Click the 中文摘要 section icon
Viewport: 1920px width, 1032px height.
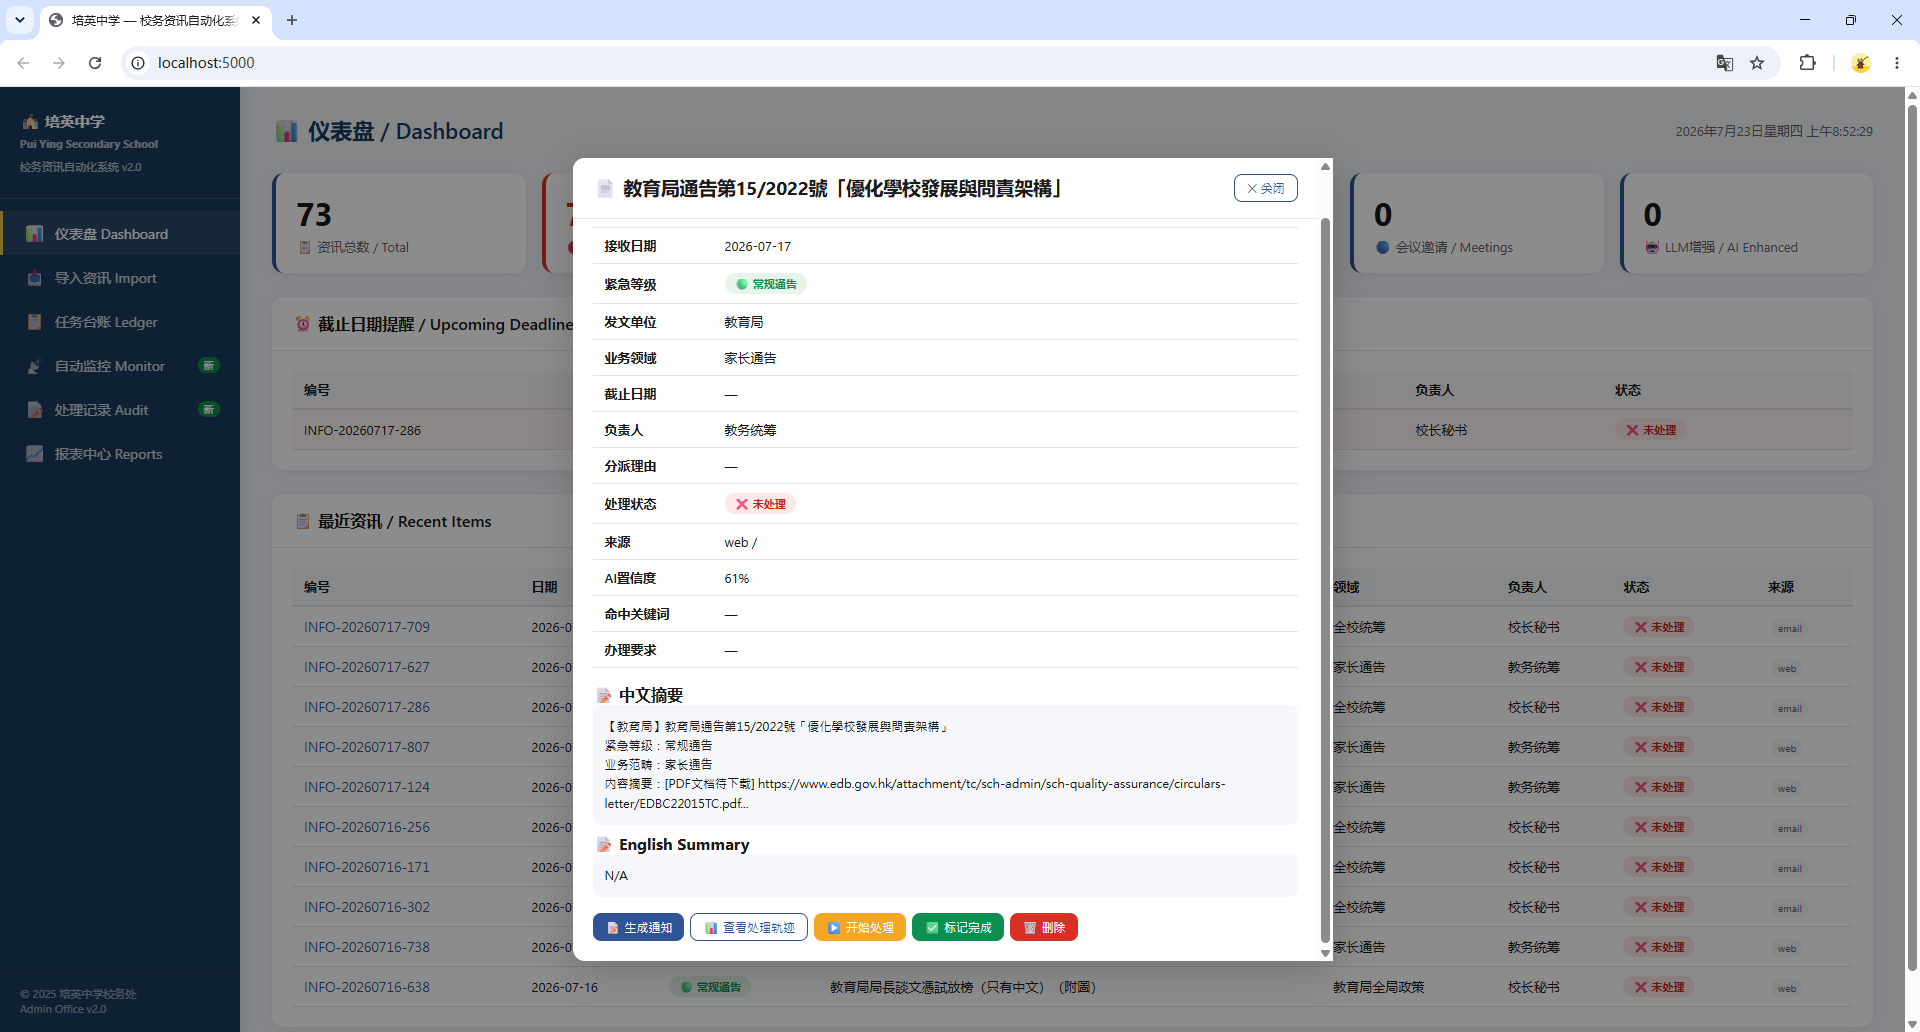(x=604, y=695)
